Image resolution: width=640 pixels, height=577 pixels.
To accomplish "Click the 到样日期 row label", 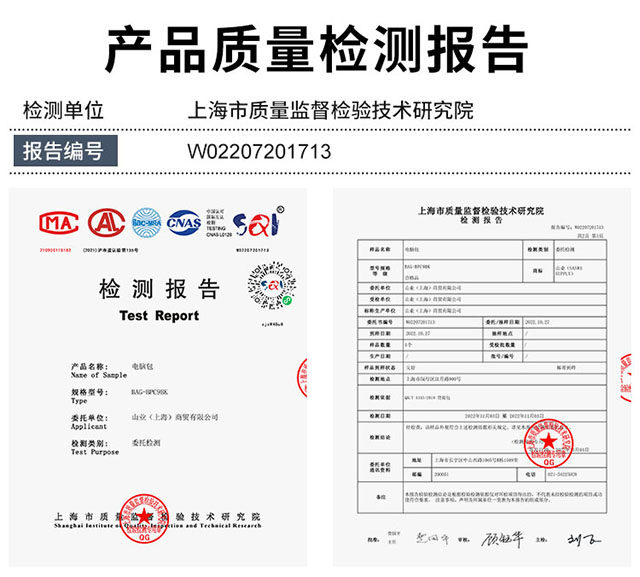I will [x=380, y=333].
